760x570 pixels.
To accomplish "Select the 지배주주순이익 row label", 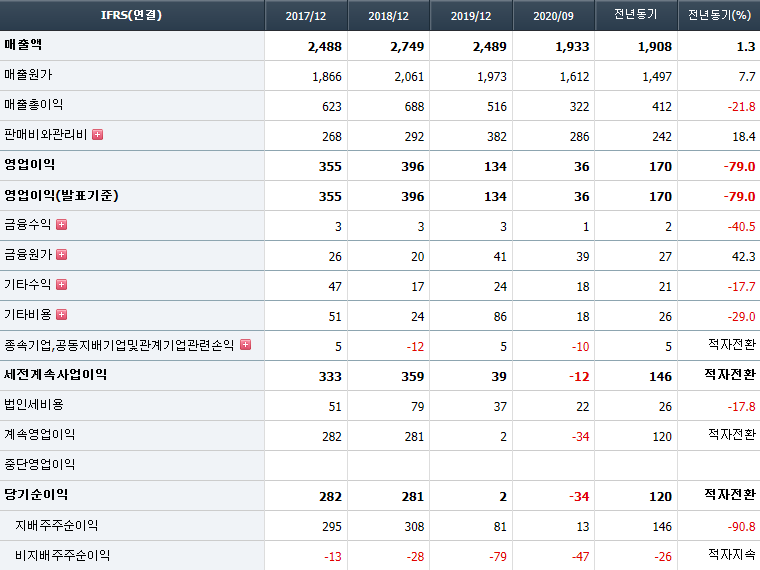I will pos(57,525).
